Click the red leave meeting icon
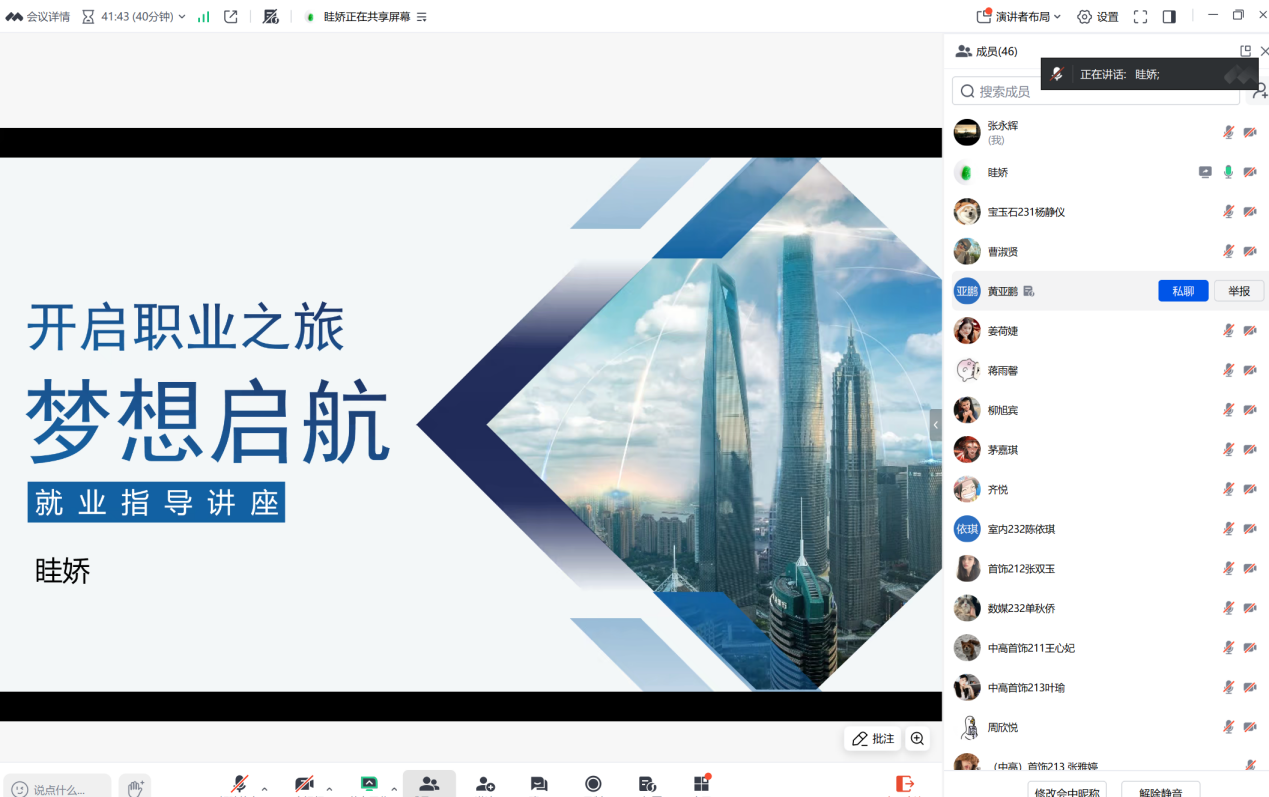Image resolution: width=1269 pixels, height=797 pixels. [x=904, y=785]
